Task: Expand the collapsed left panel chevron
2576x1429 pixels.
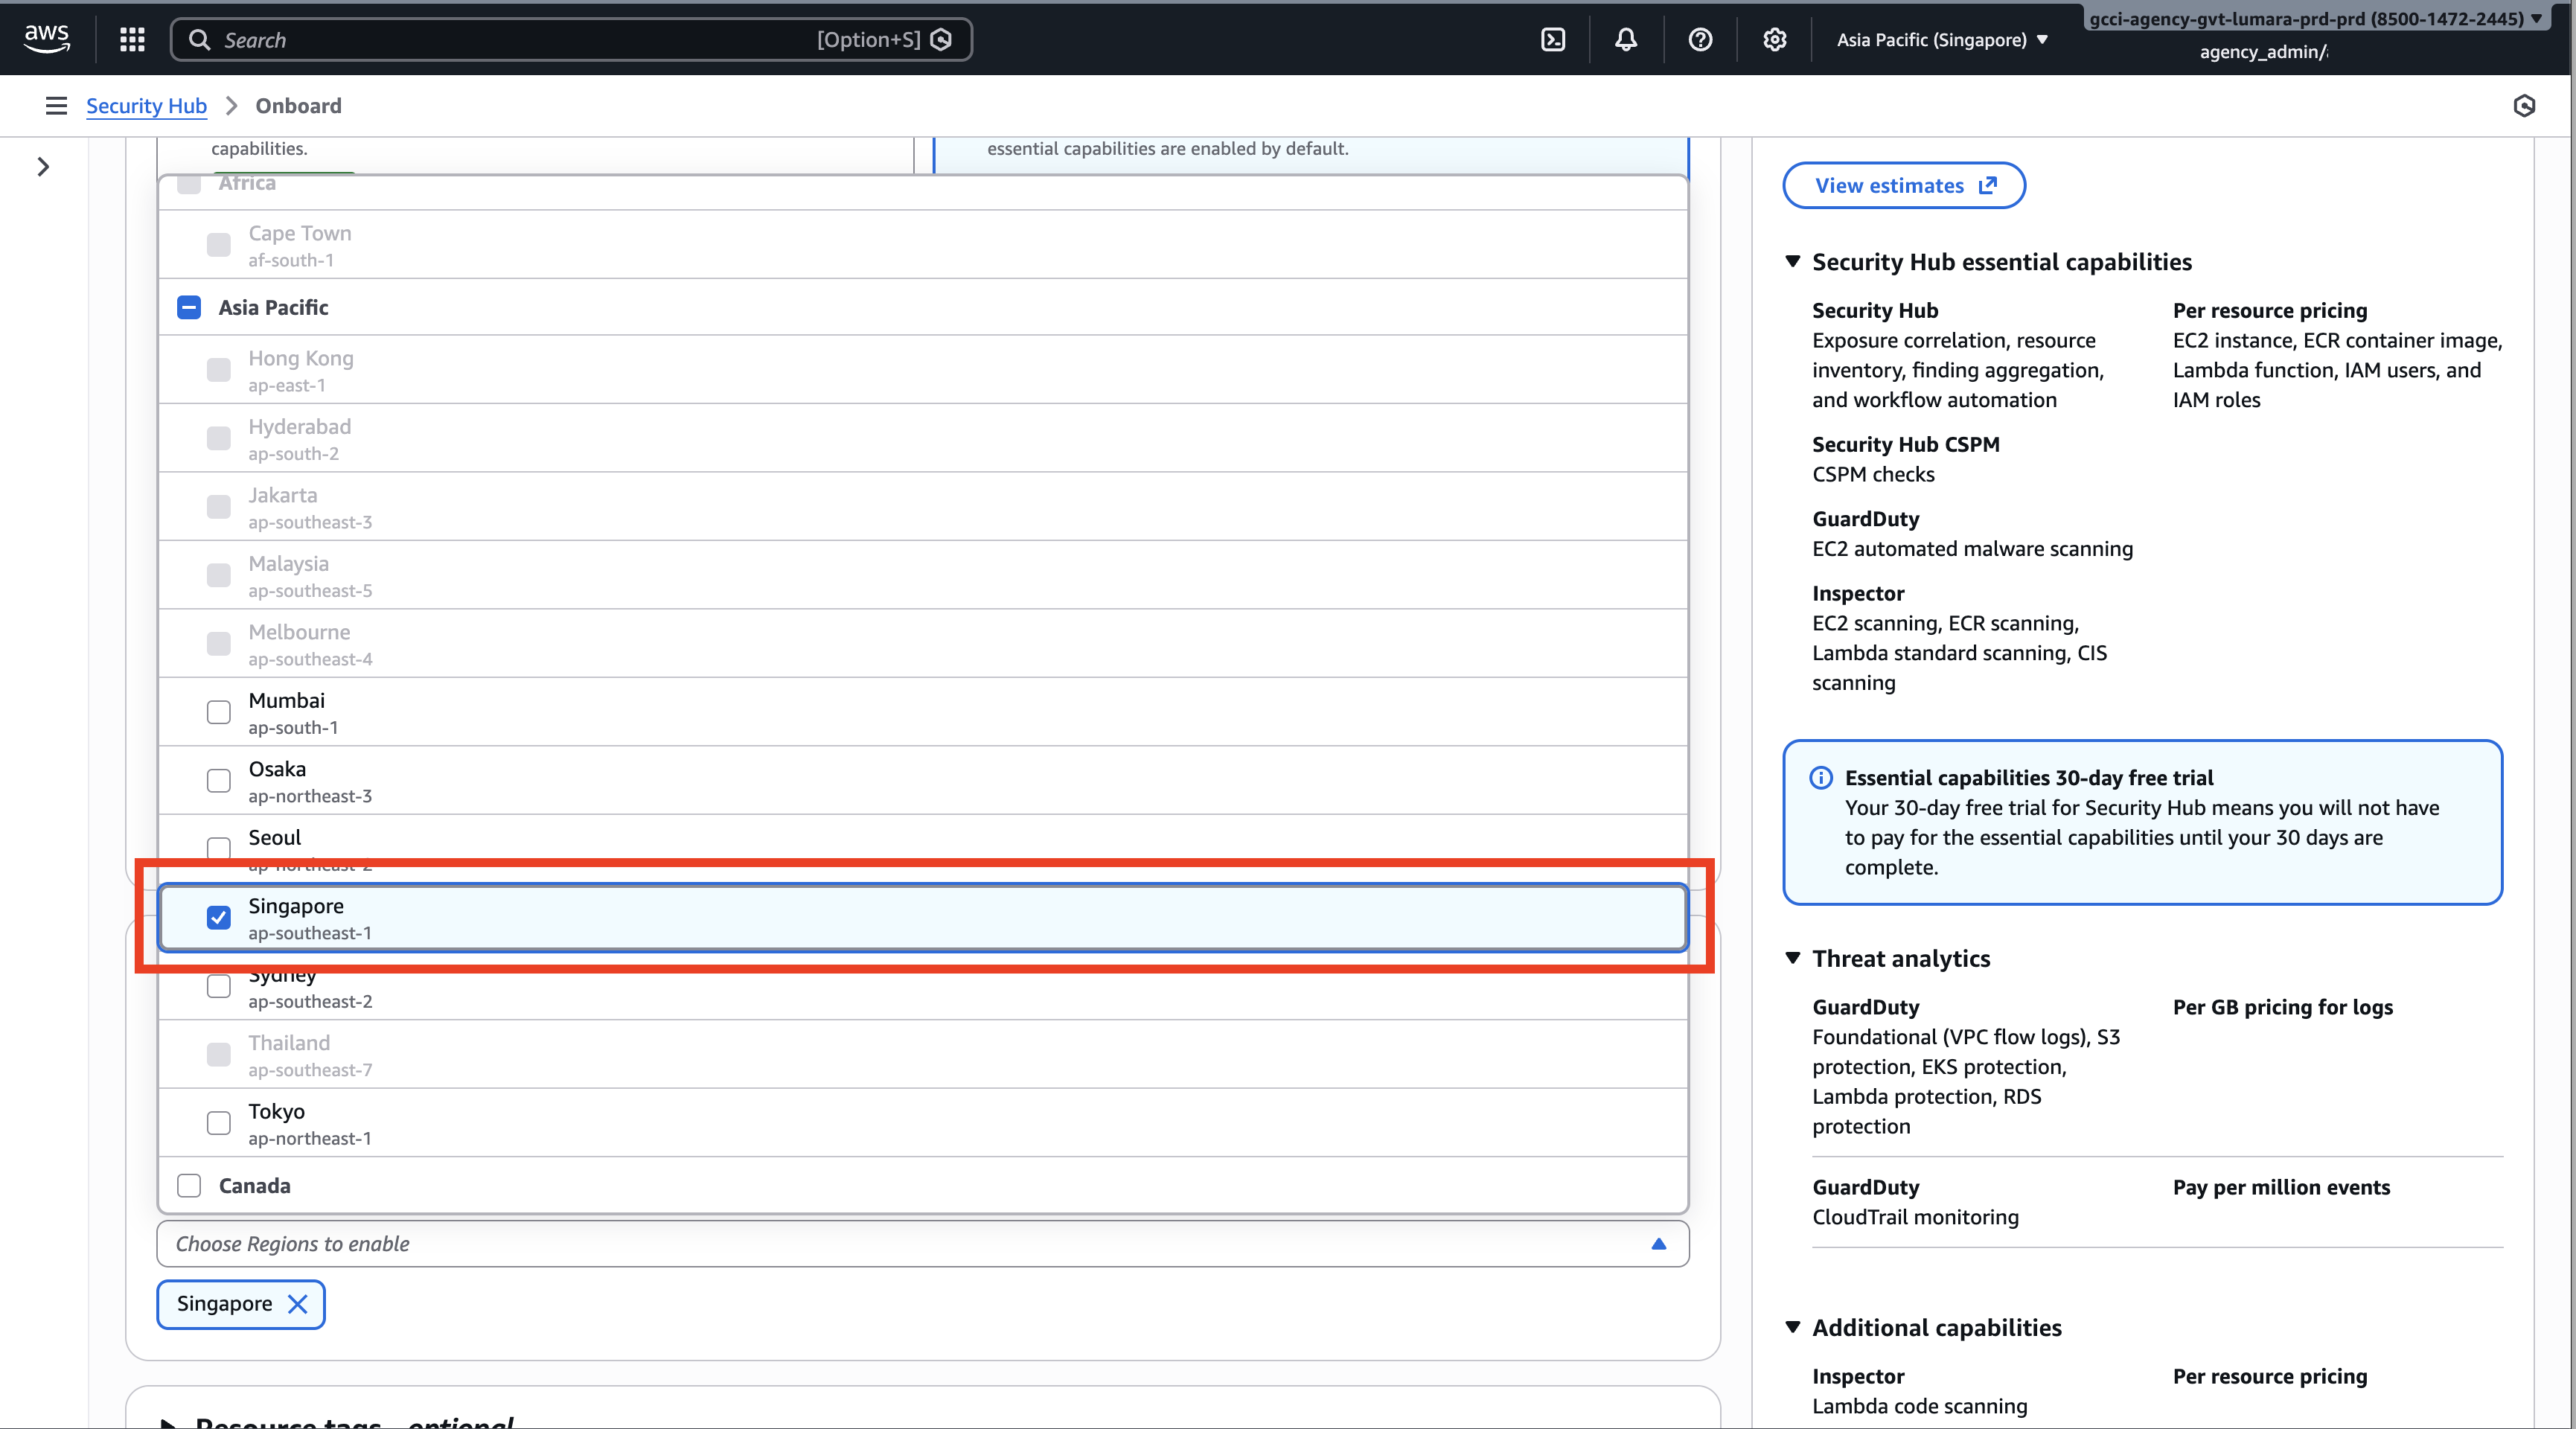Action: tap(43, 167)
